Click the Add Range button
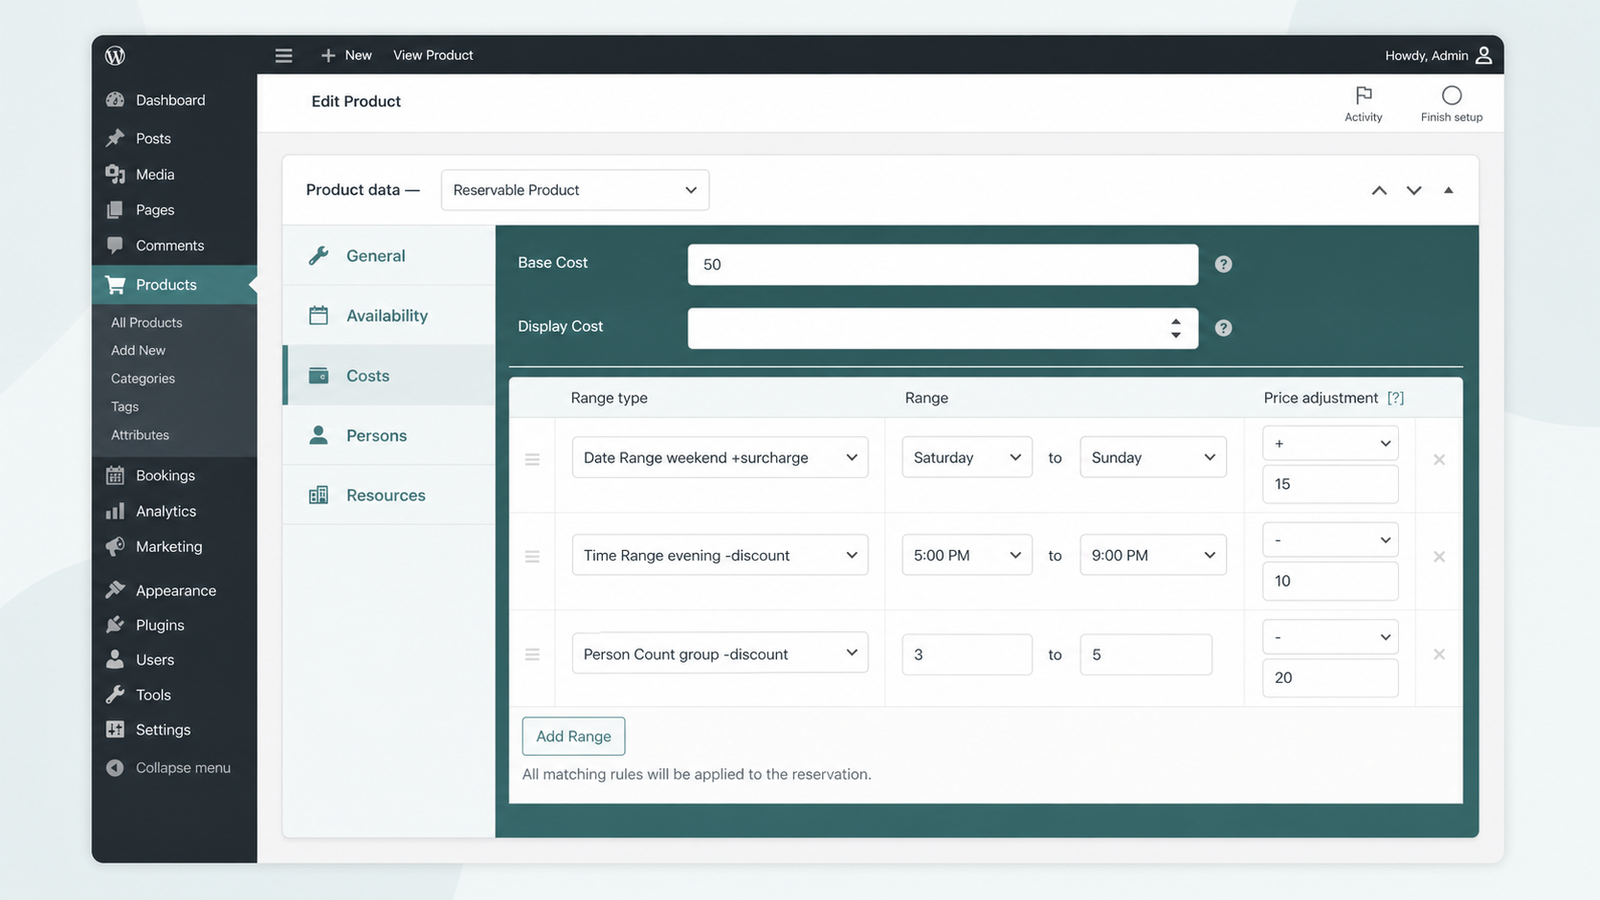The height and width of the screenshot is (900, 1600). pos(574,736)
